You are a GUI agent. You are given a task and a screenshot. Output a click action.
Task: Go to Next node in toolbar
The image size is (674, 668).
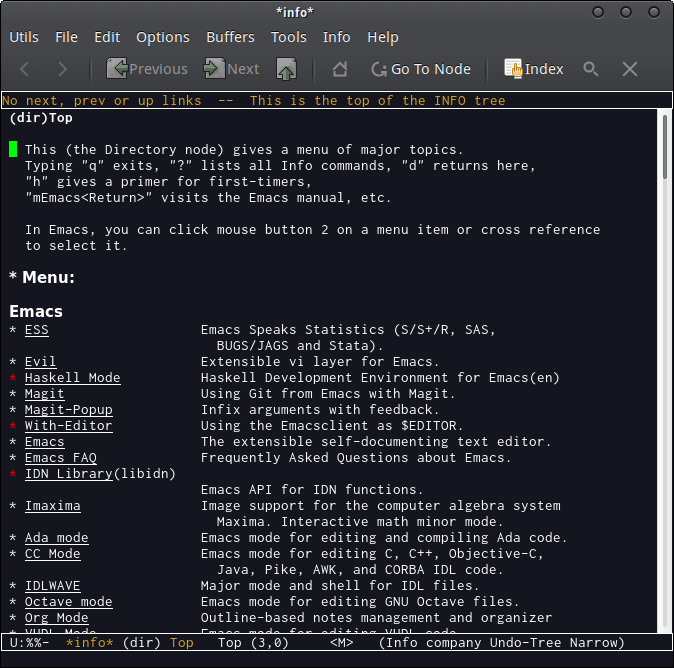pos(232,69)
